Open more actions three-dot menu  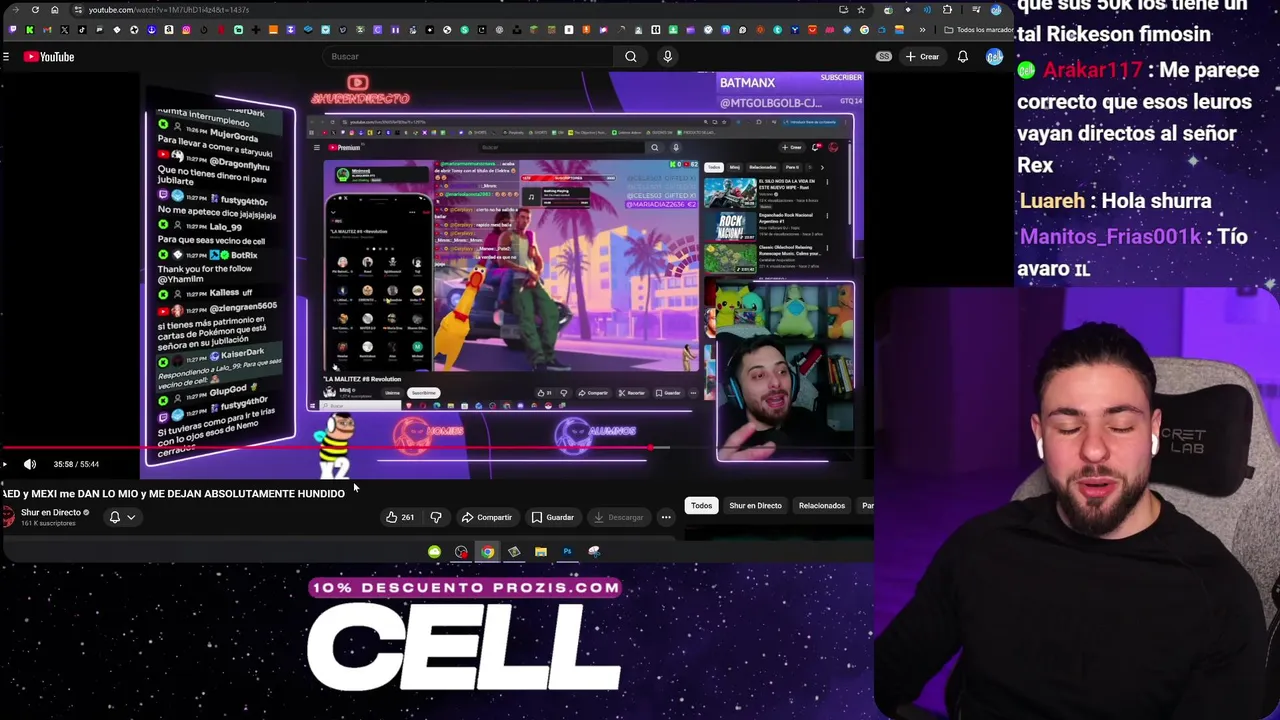pos(666,517)
